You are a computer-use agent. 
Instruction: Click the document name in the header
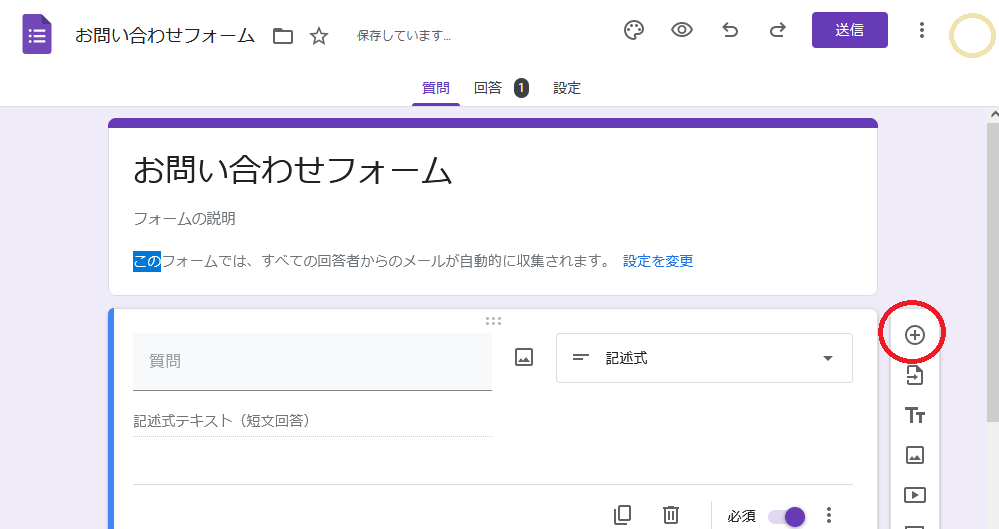[x=165, y=36]
